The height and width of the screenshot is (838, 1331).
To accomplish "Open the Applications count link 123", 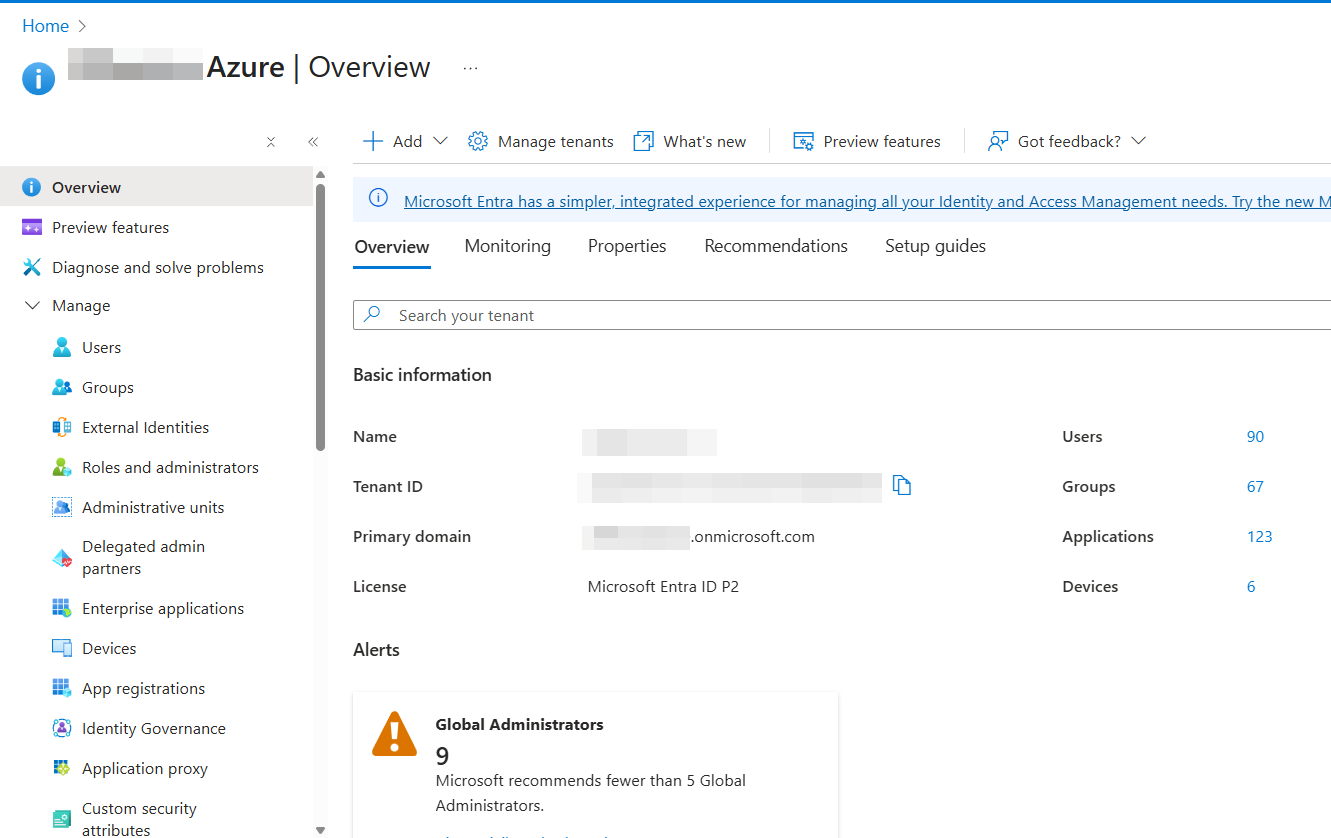I will [1260, 536].
